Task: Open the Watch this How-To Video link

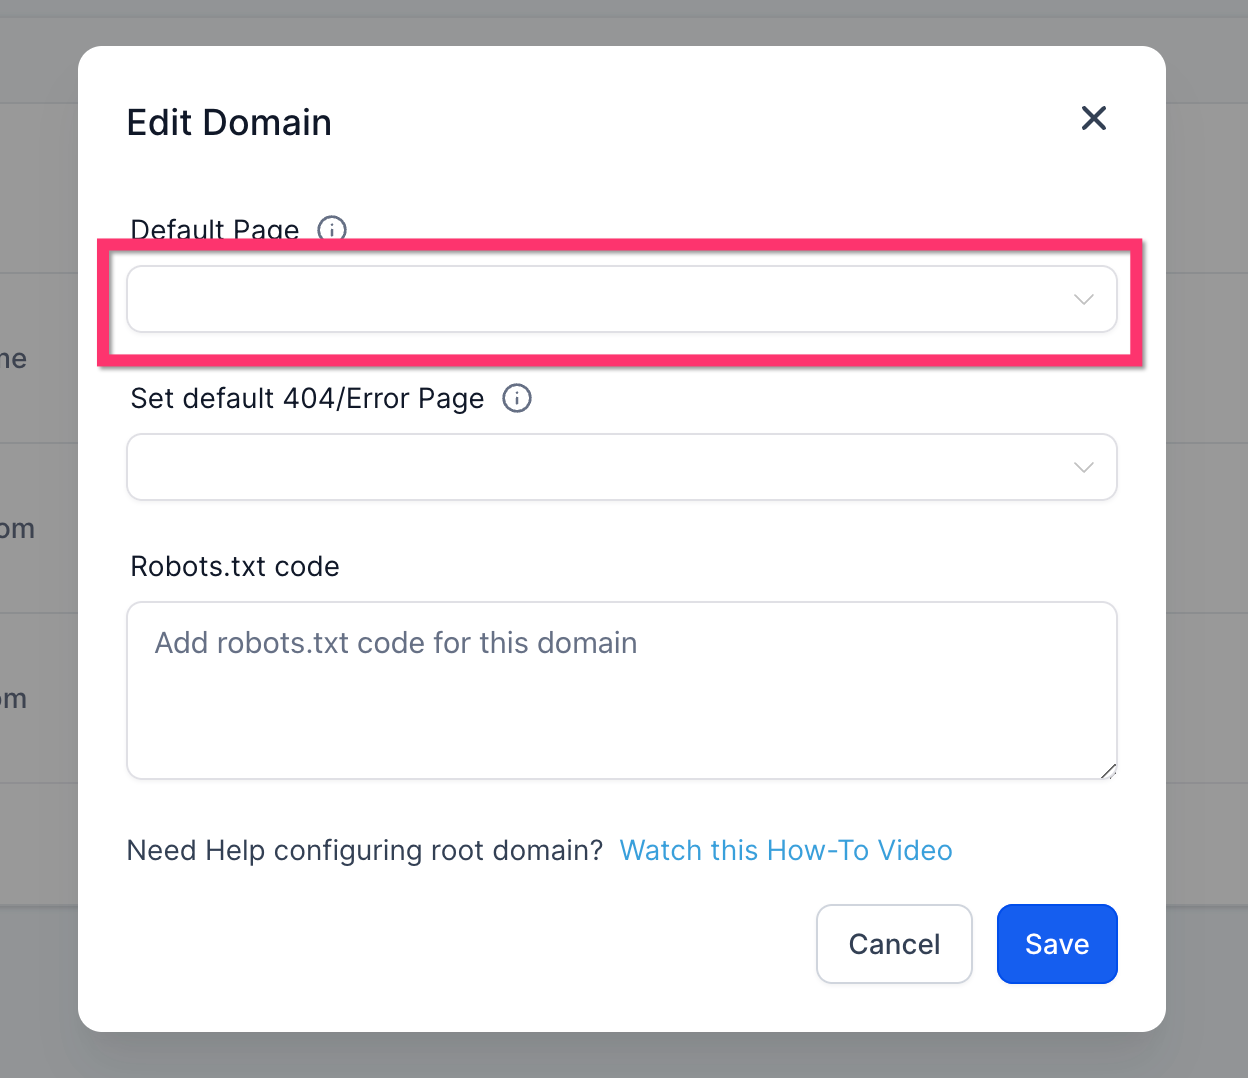Action: click(x=785, y=850)
